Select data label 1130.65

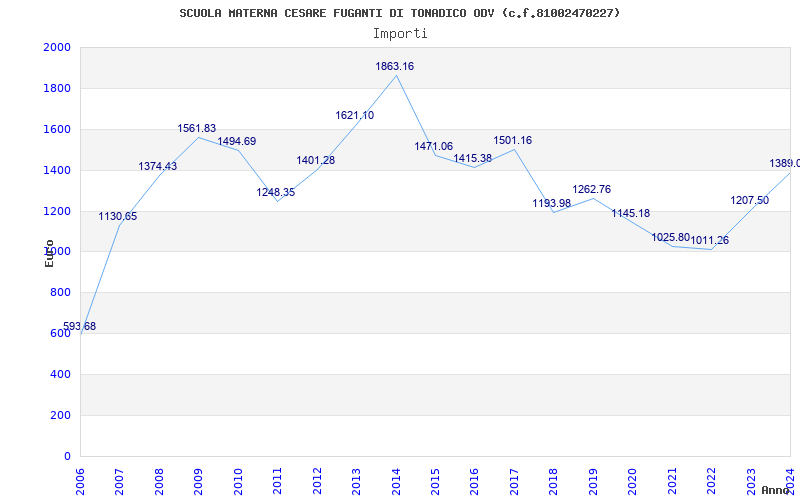click(x=118, y=216)
